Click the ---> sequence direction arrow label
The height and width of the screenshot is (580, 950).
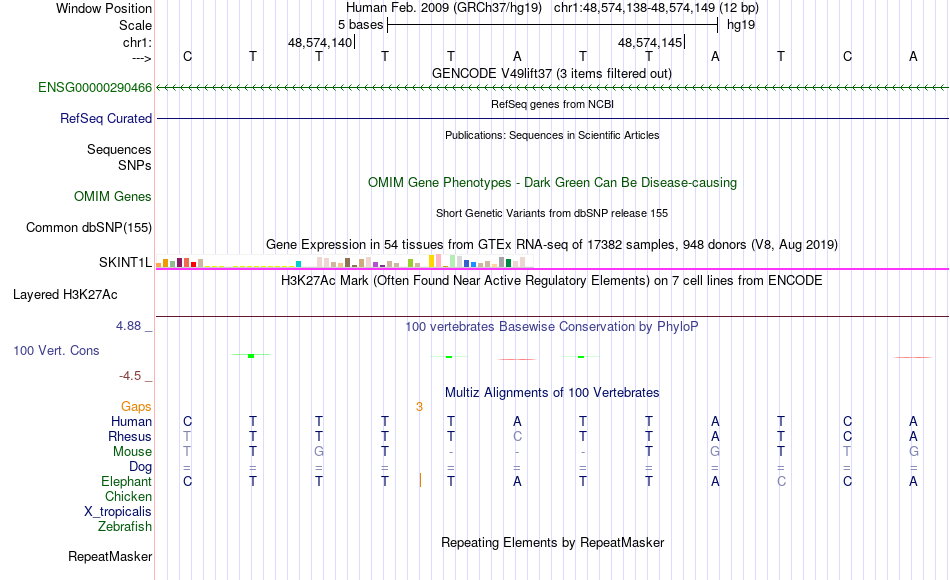coord(142,58)
